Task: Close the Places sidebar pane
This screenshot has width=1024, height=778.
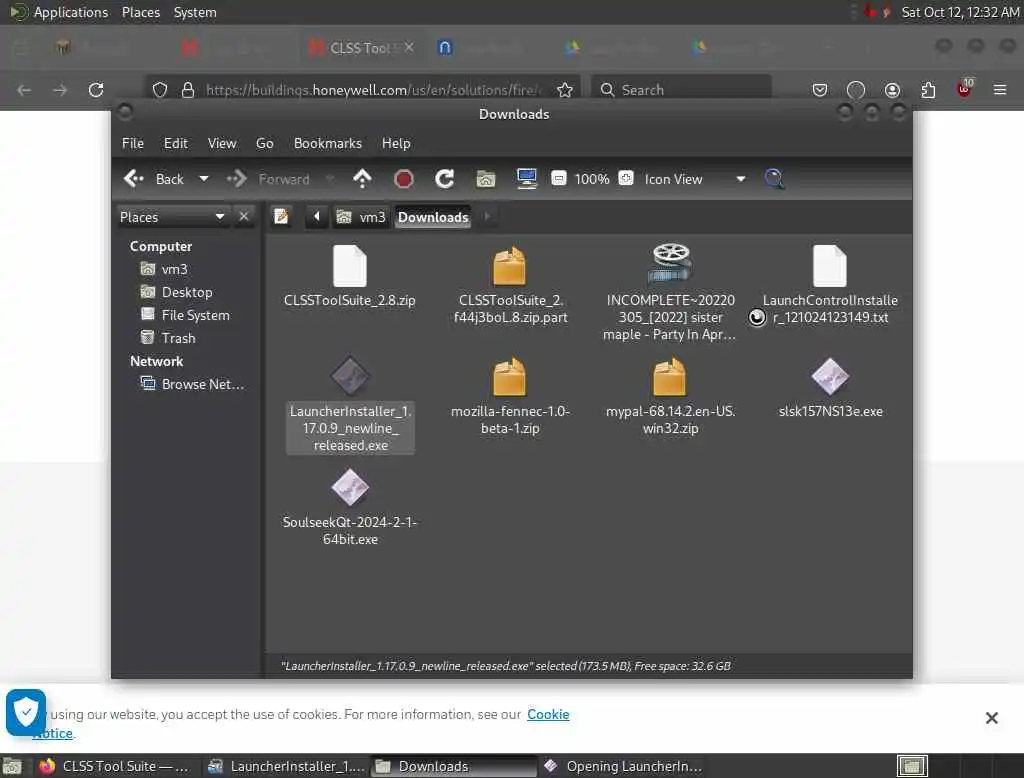Action: (244, 216)
